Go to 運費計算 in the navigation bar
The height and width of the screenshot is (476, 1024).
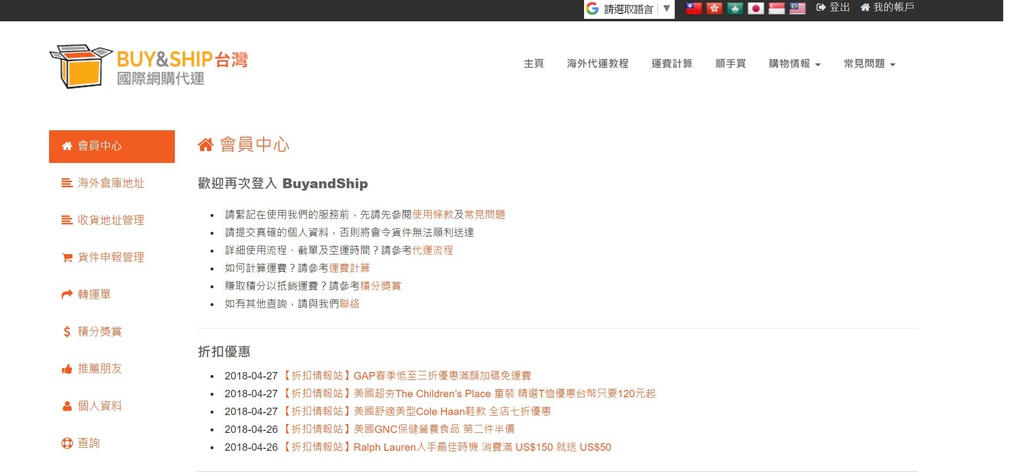[671, 64]
